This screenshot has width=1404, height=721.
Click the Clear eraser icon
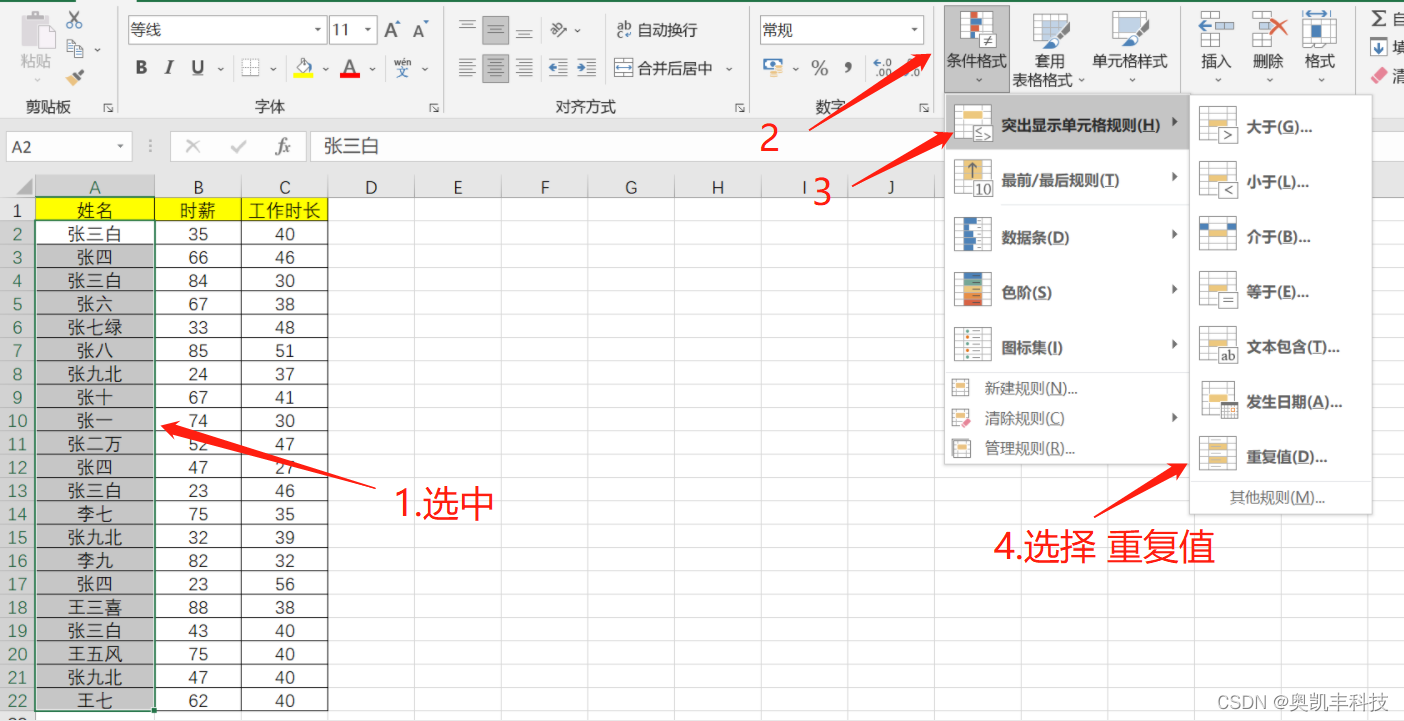pyautogui.click(x=1379, y=75)
